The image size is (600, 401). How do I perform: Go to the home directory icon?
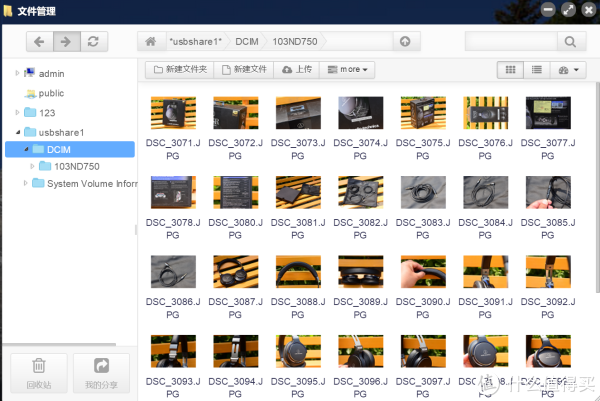point(150,42)
